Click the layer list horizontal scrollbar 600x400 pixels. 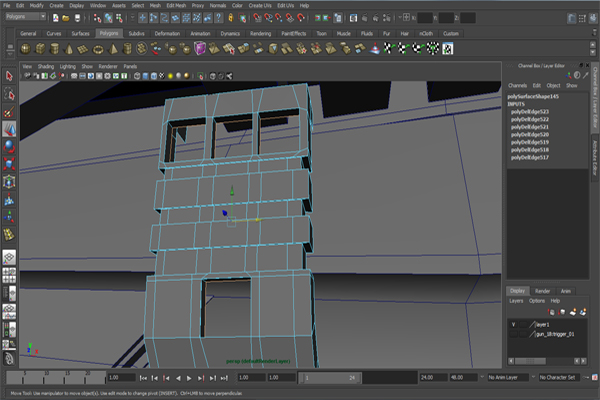click(530, 361)
